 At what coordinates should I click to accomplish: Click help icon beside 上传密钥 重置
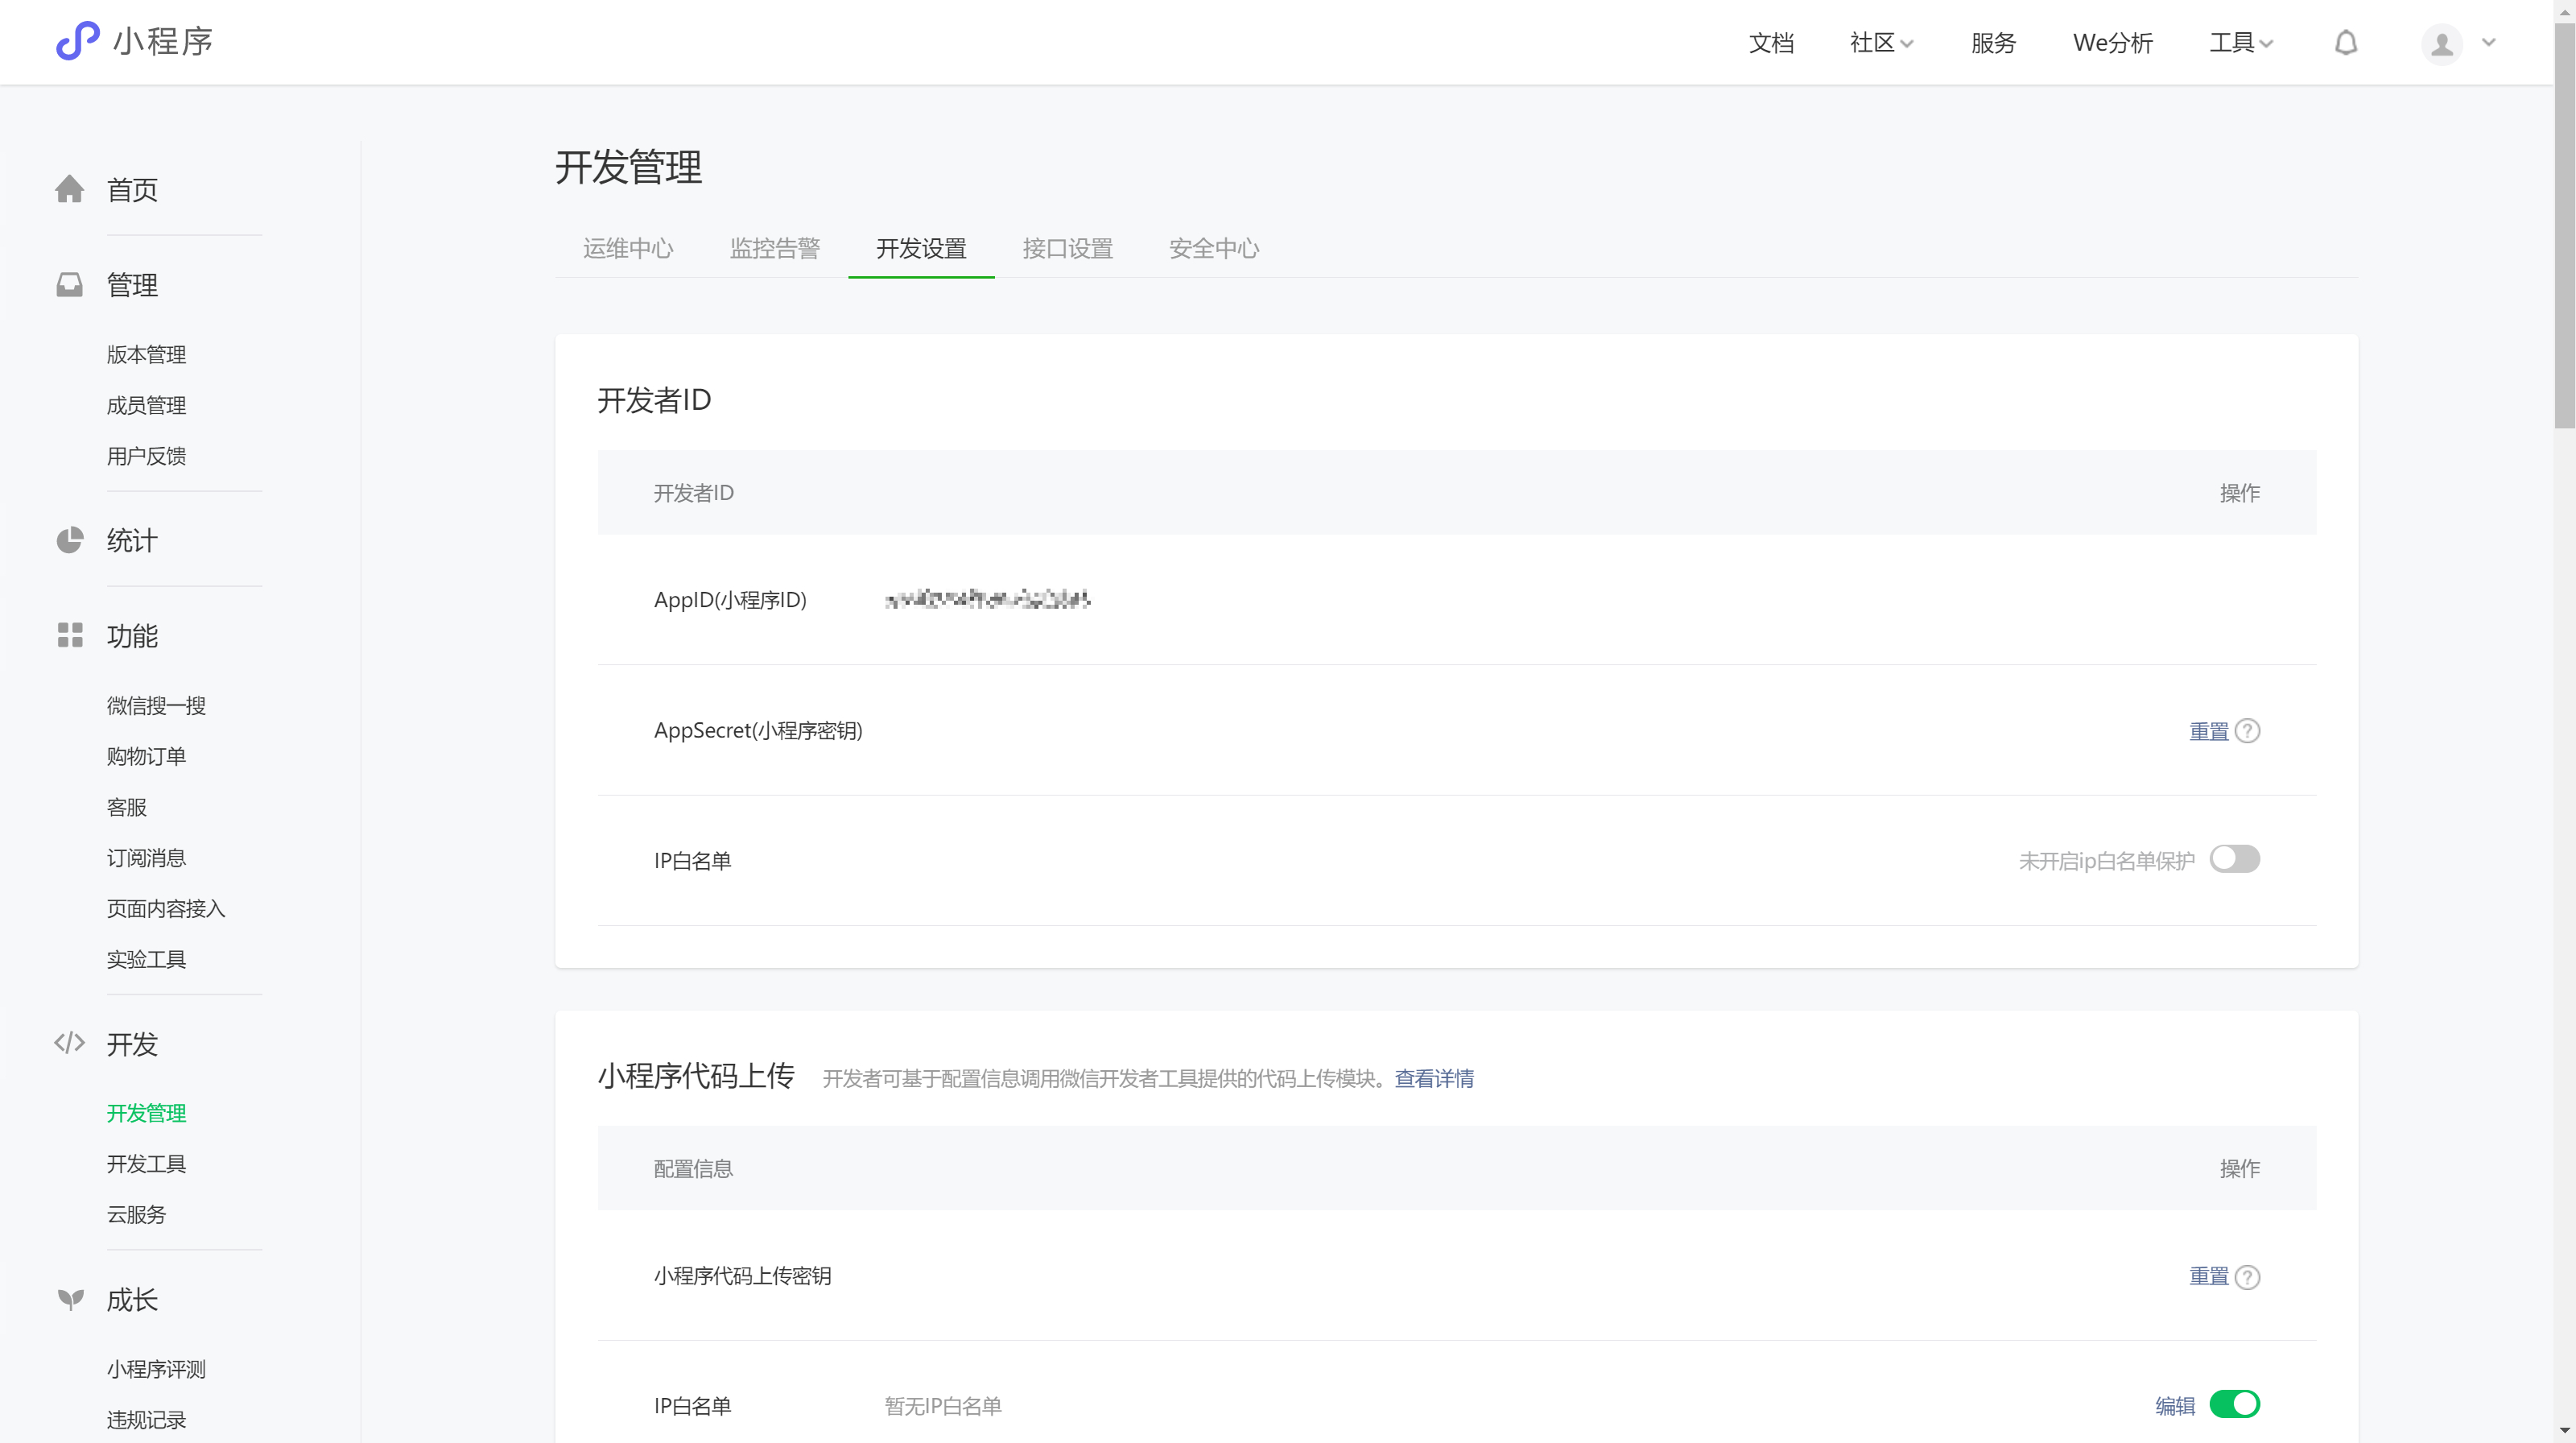click(x=2247, y=1277)
